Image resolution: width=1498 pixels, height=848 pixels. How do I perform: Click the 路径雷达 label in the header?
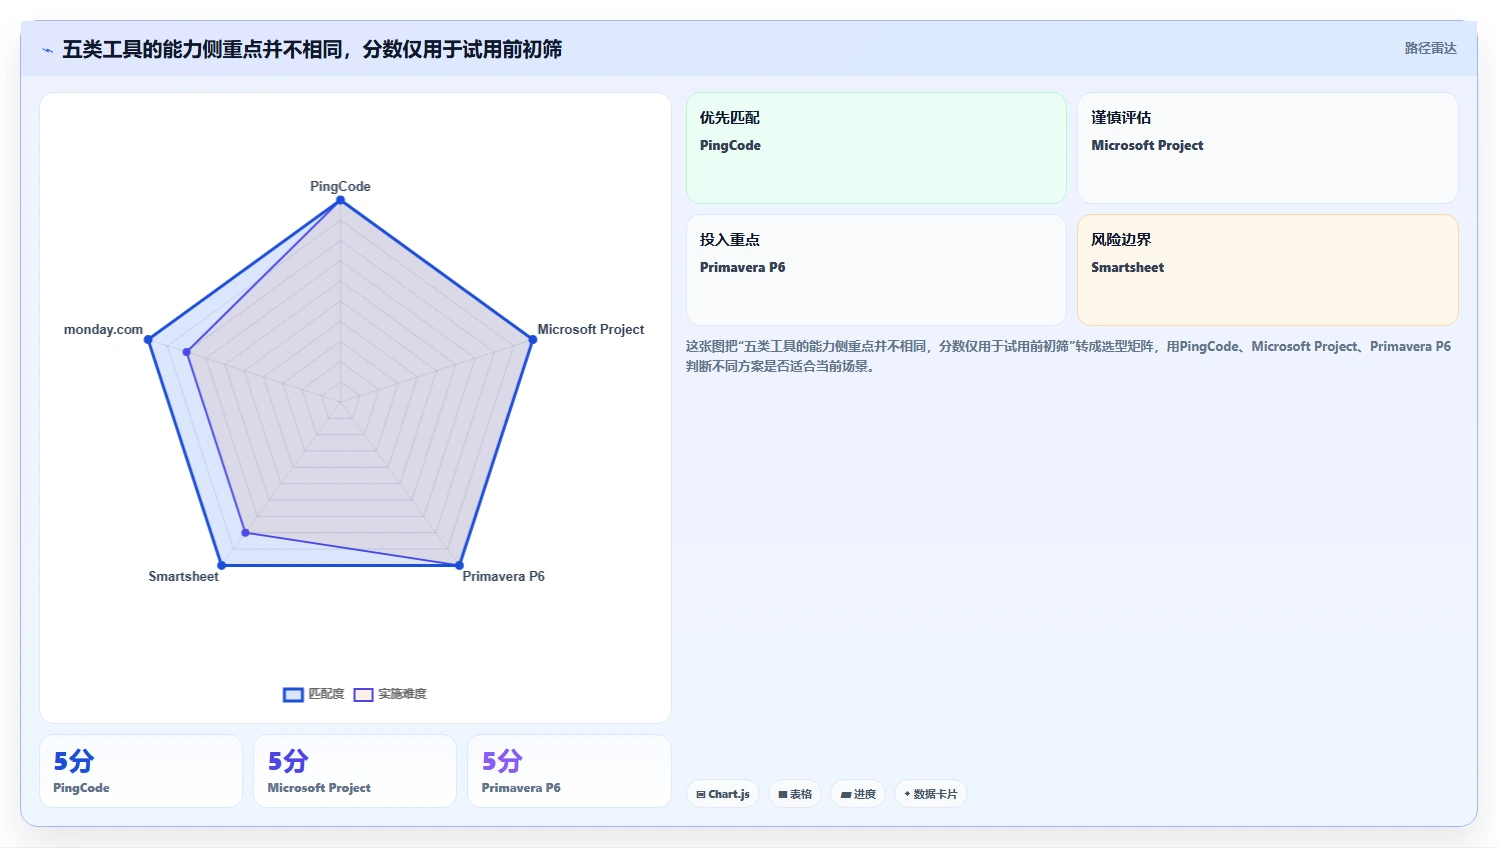click(1430, 48)
